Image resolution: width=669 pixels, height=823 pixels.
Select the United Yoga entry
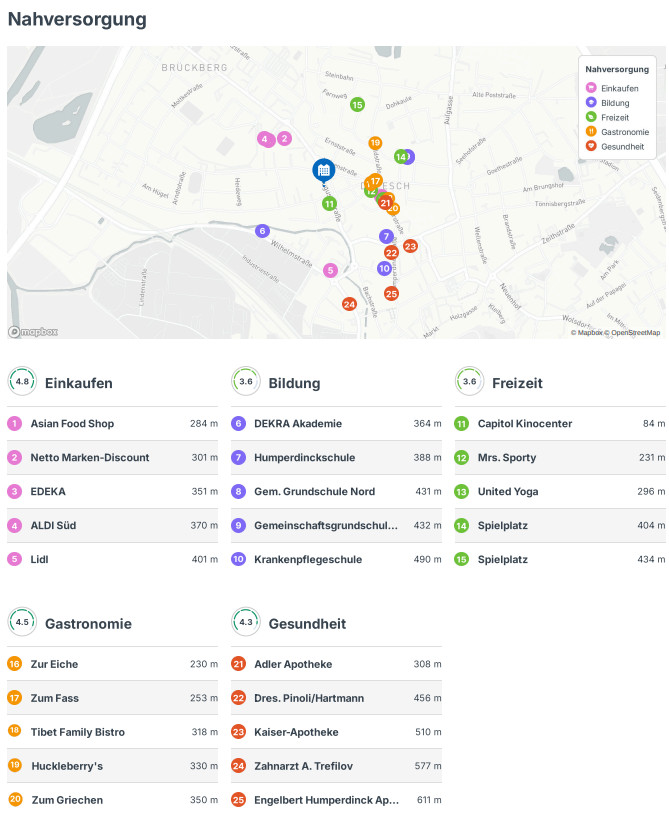pos(560,492)
